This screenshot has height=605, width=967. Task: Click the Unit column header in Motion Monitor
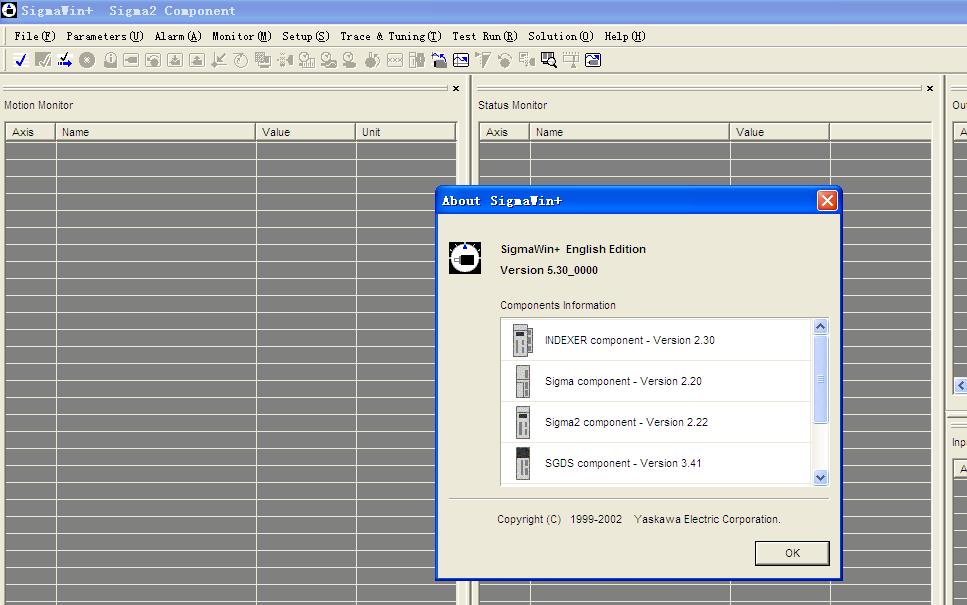[x=405, y=132]
